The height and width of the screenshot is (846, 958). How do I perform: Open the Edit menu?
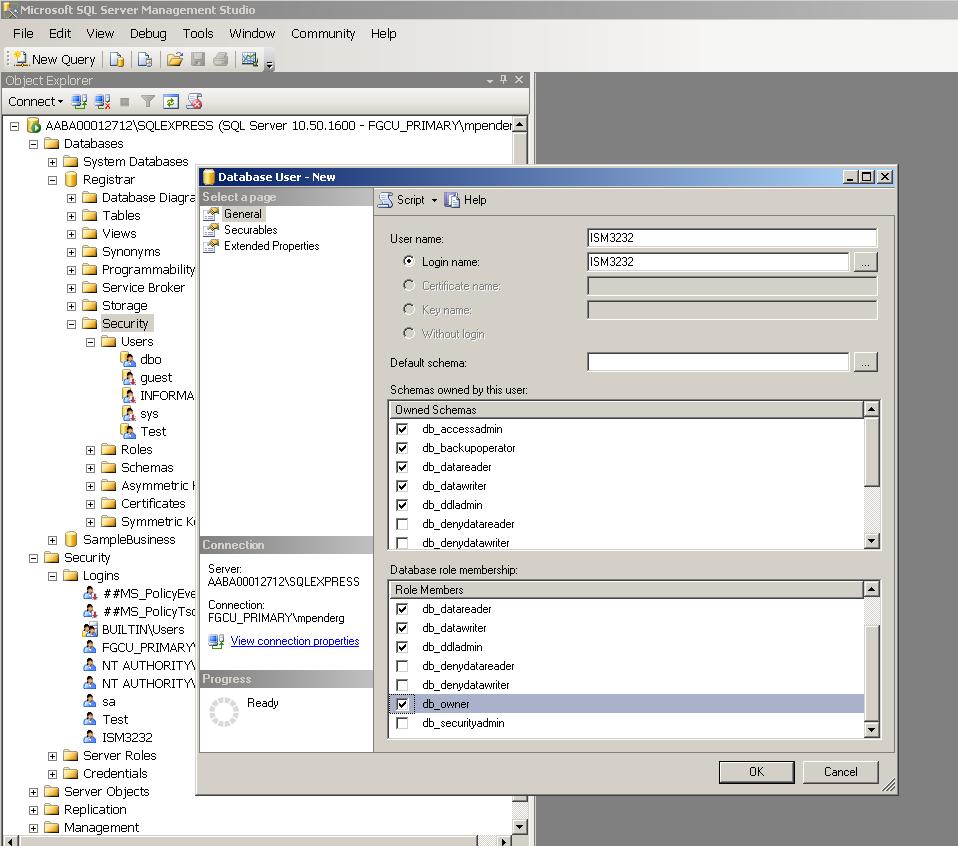click(60, 34)
